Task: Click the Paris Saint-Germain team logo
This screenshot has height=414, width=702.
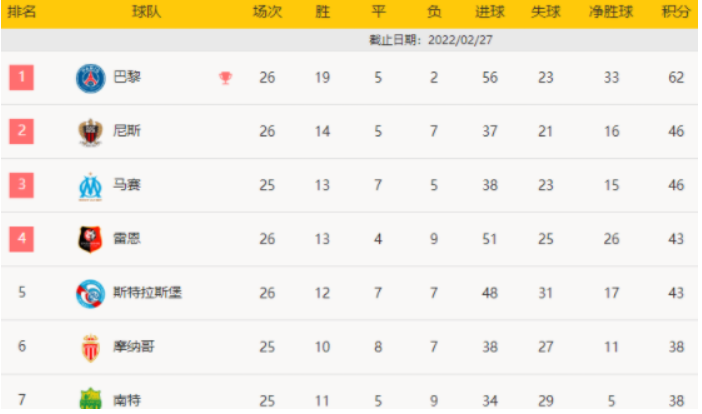Action: tap(90, 78)
